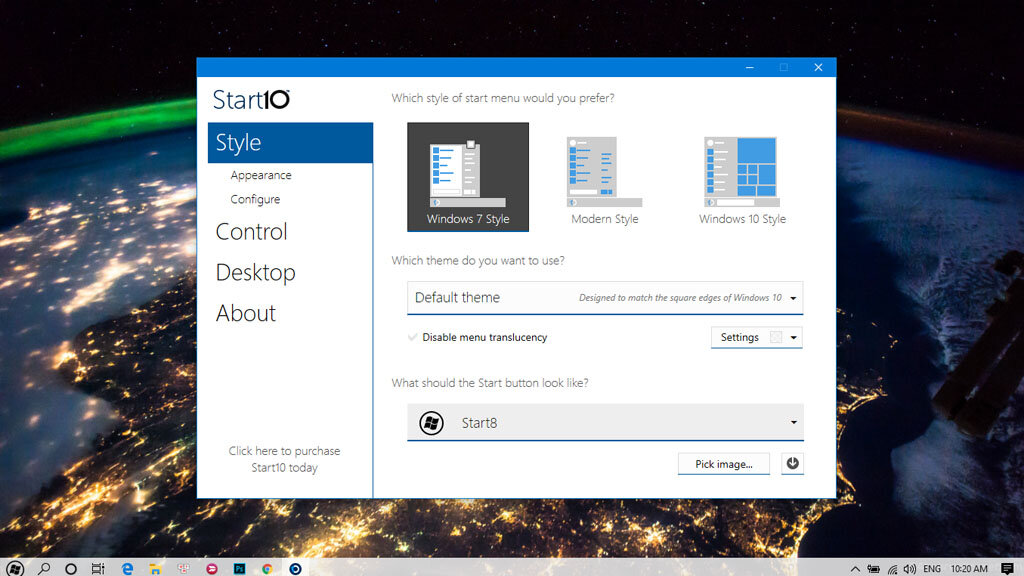Open Task View on taskbar
The width and height of the screenshot is (1024, 576).
98,569
